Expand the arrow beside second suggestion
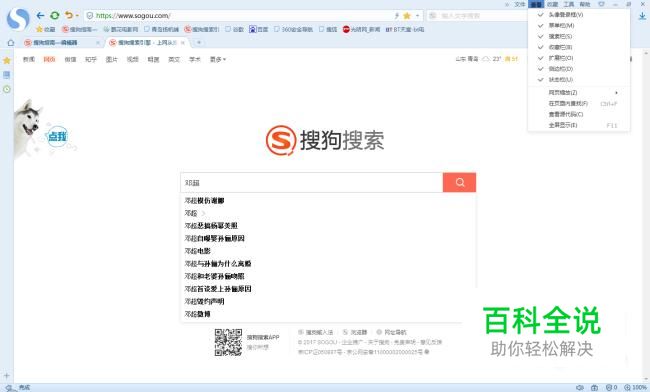This screenshot has width=650, height=392. pyautogui.click(x=203, y=213)
